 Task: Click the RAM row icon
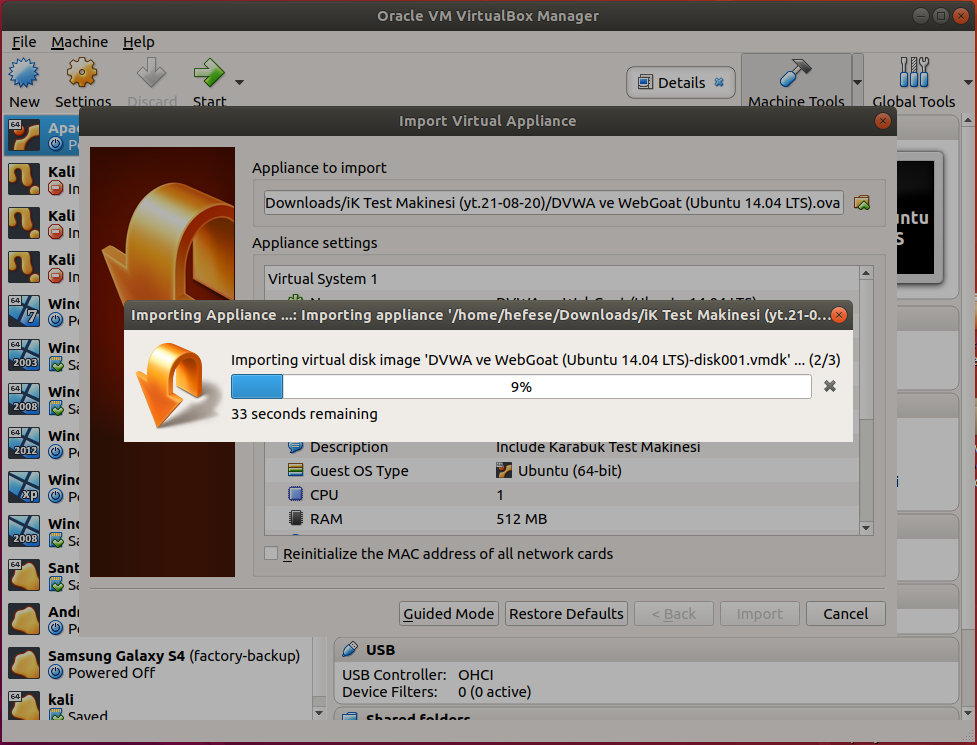(295, 518)
